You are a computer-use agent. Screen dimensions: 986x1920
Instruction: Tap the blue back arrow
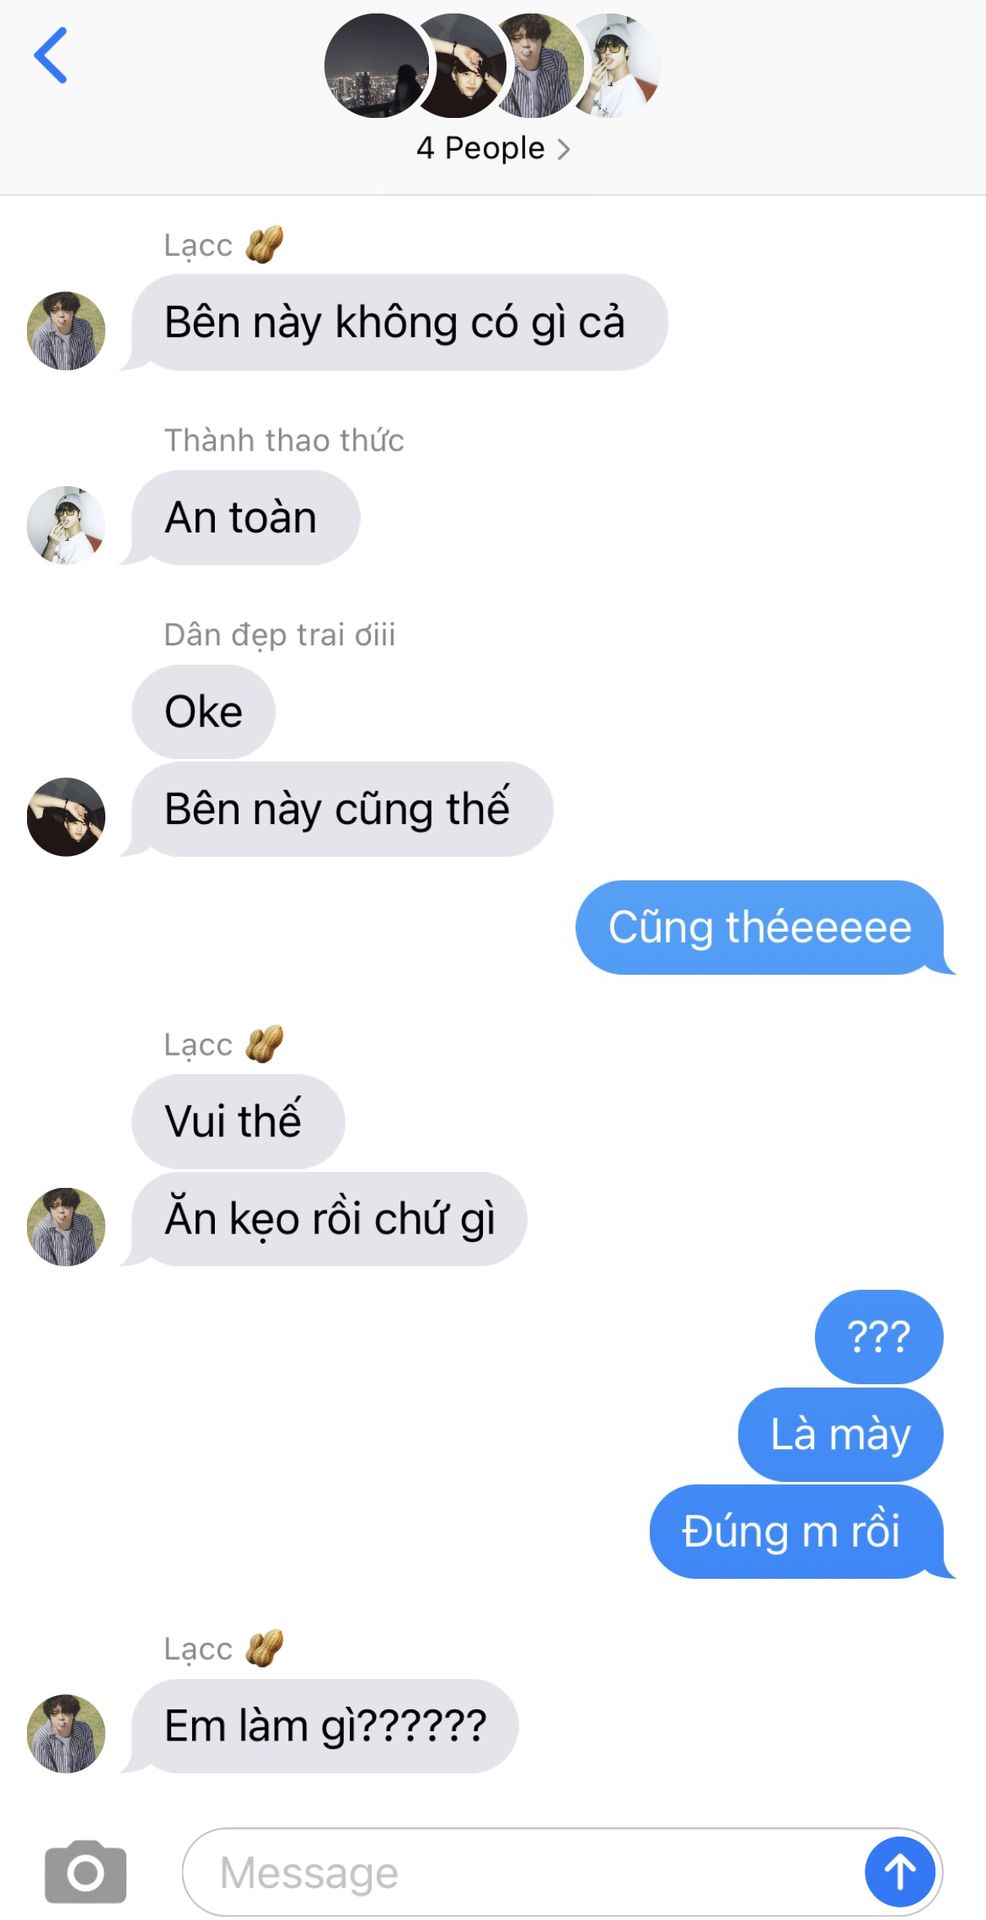51,55
